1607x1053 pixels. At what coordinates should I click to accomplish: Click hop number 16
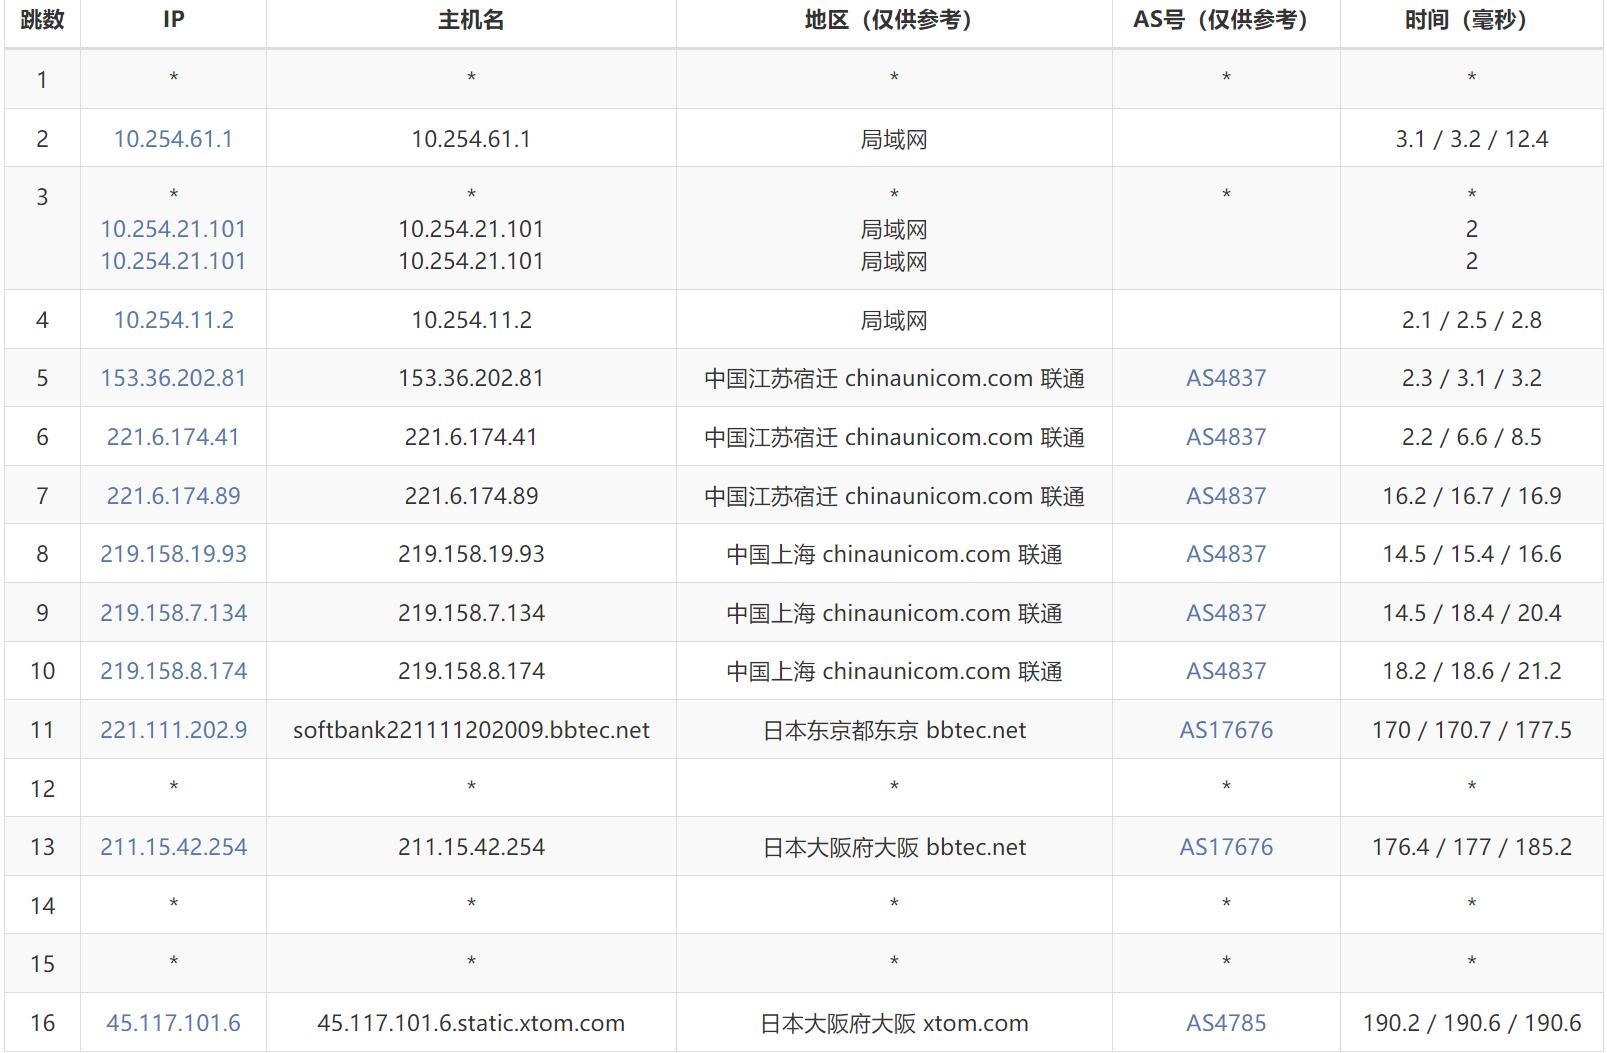[x=42, y=1023]
